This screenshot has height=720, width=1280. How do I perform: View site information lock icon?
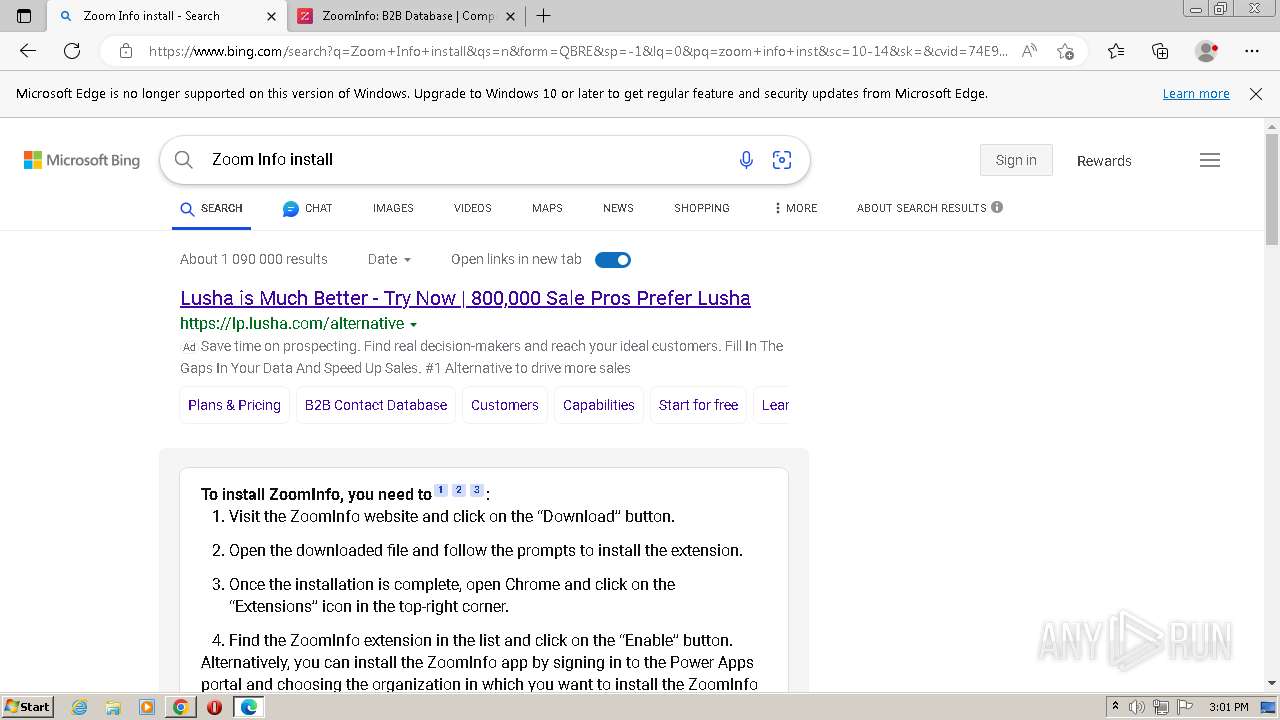(125, 51)
